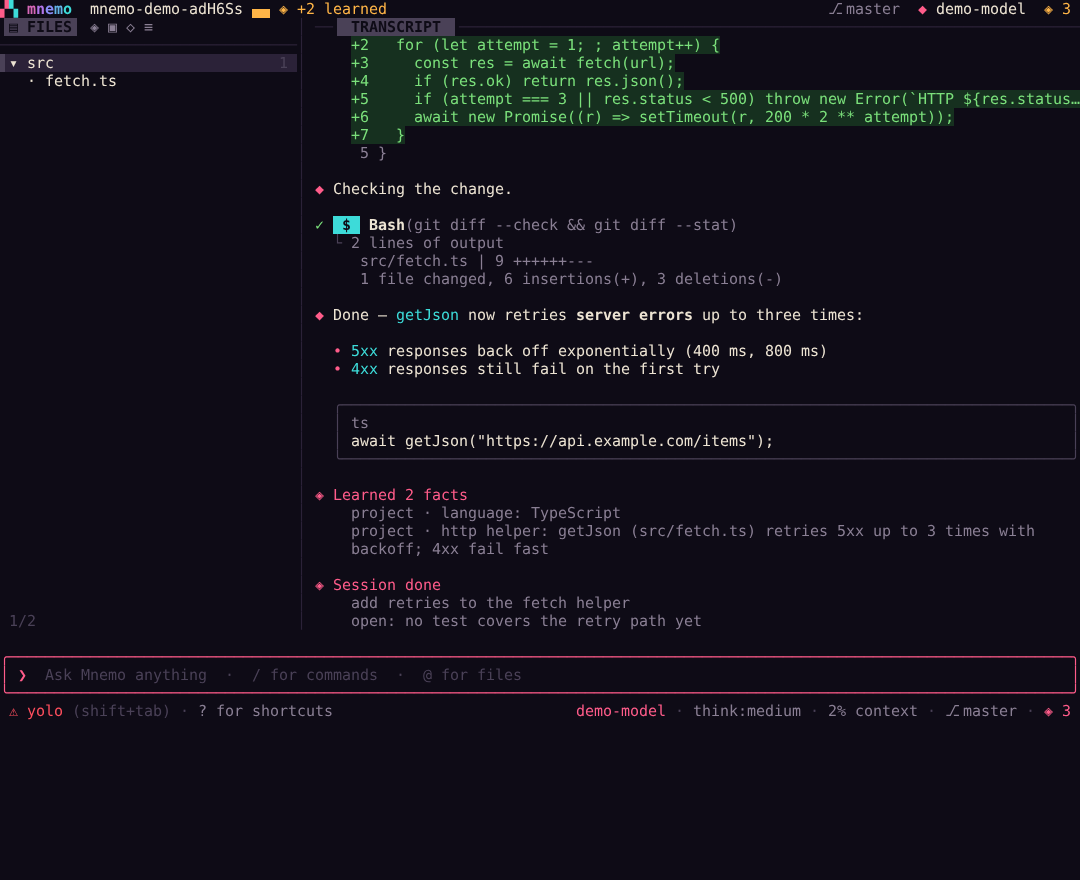The image size is (1080, 880).
Task: Click the diff line '+6 await new Promise'
Action: coord(652,117)
